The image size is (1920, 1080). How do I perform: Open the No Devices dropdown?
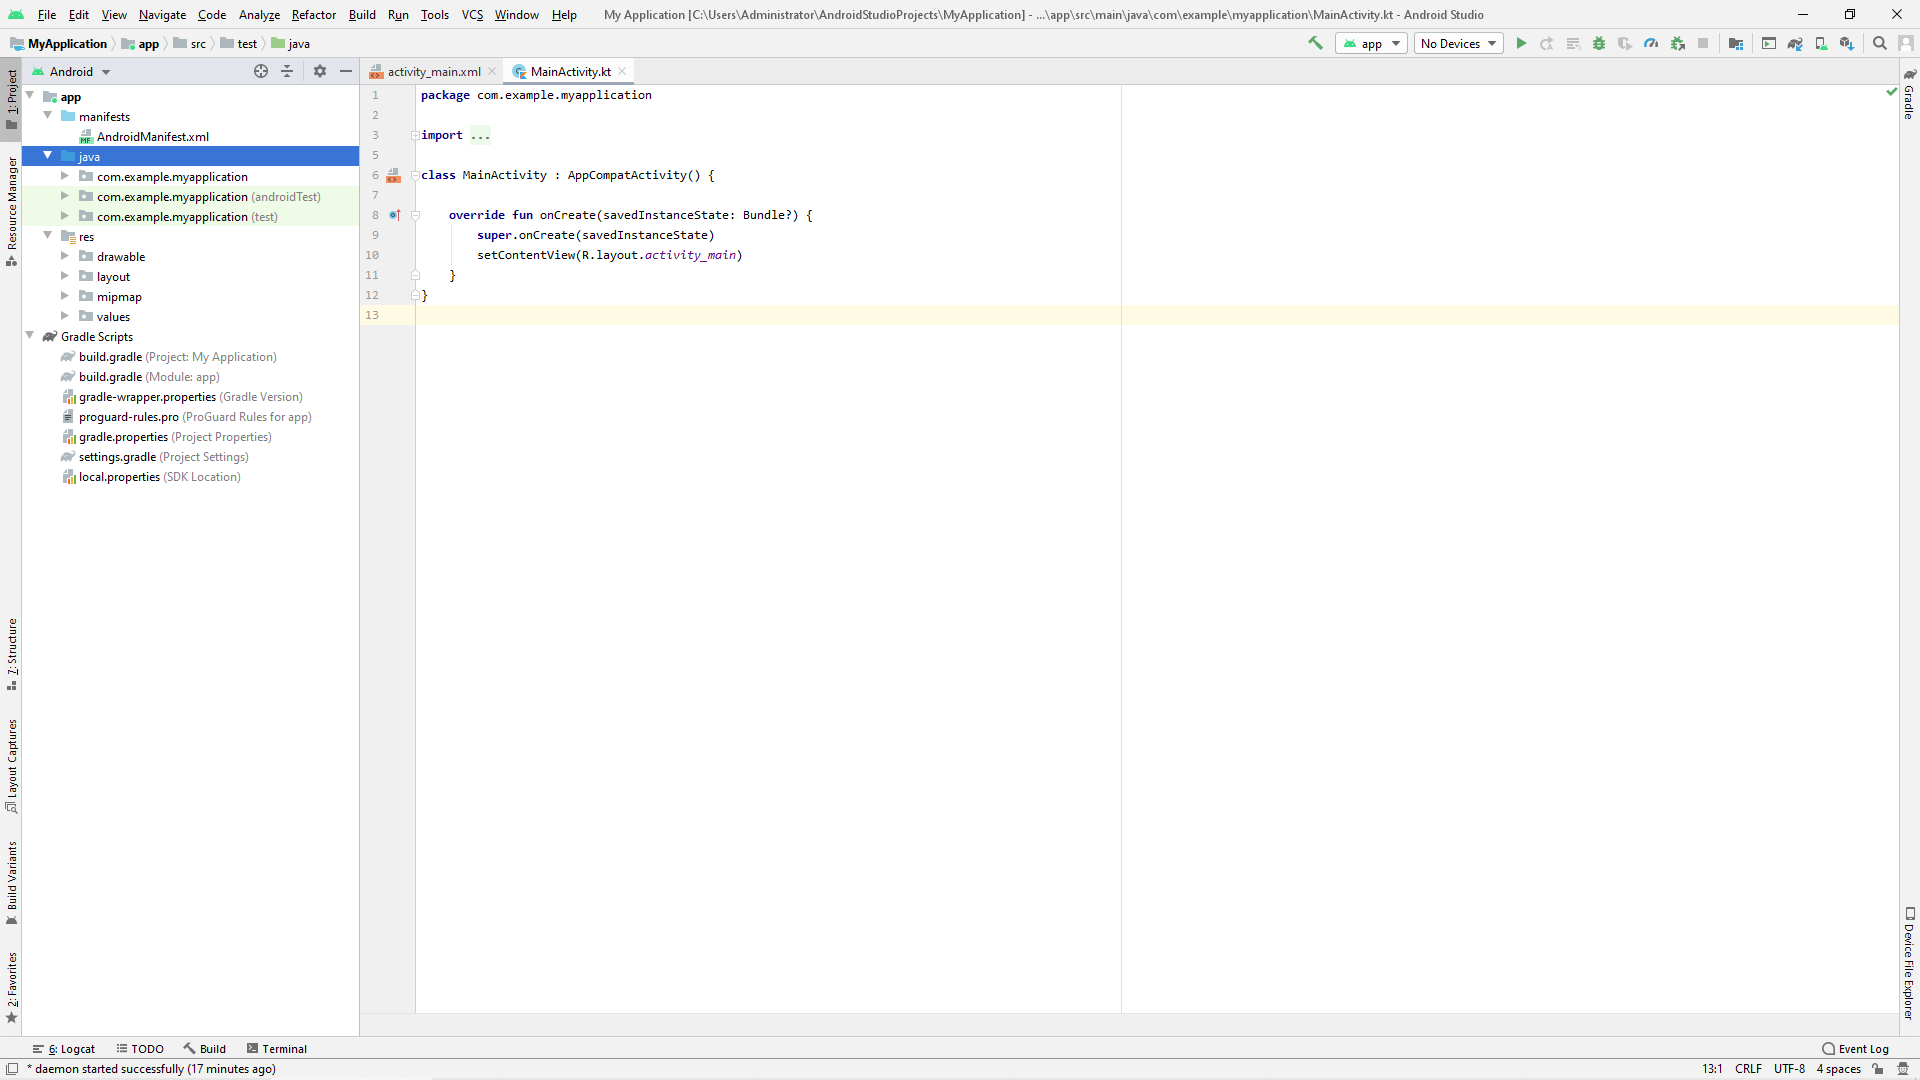1458,43
